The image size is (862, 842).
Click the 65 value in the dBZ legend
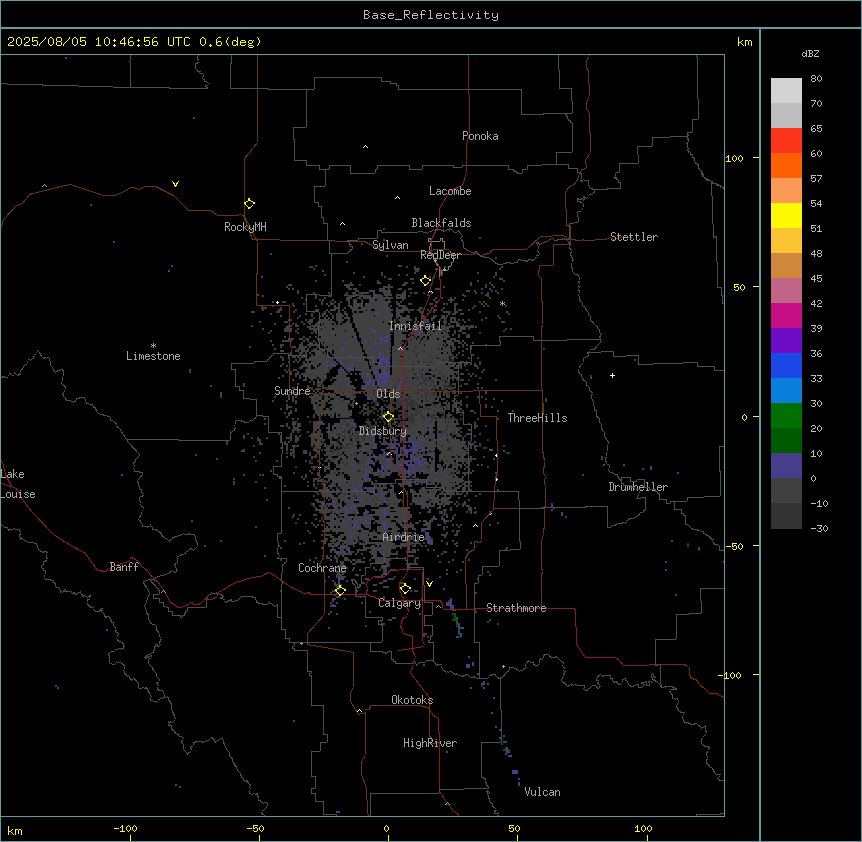[816, 129]
